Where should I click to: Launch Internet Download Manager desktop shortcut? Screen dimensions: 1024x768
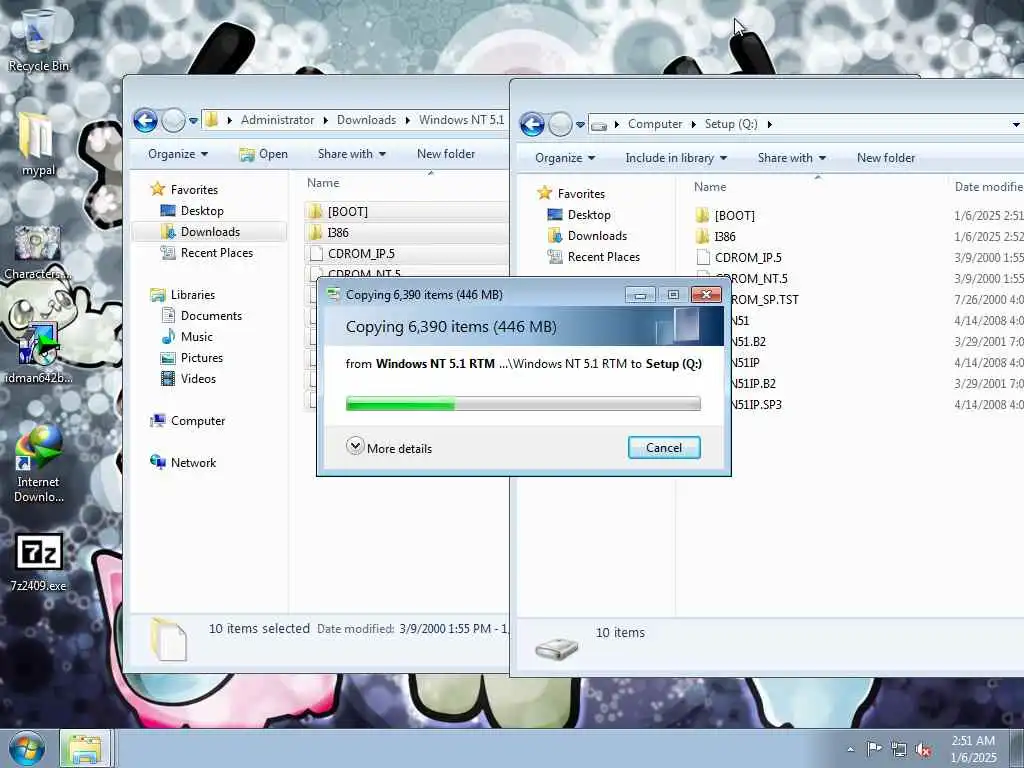click(38, 464)
